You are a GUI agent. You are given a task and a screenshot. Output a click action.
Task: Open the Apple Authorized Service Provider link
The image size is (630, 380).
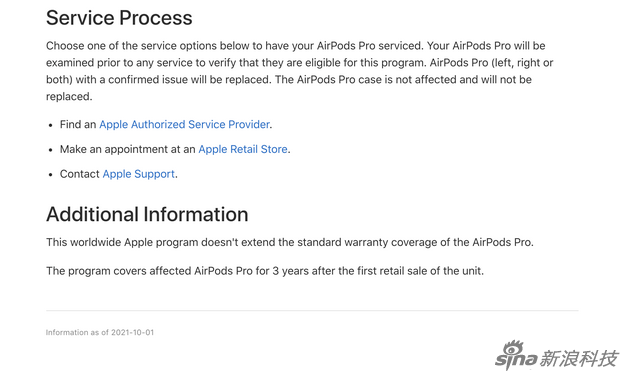point(184,125)
